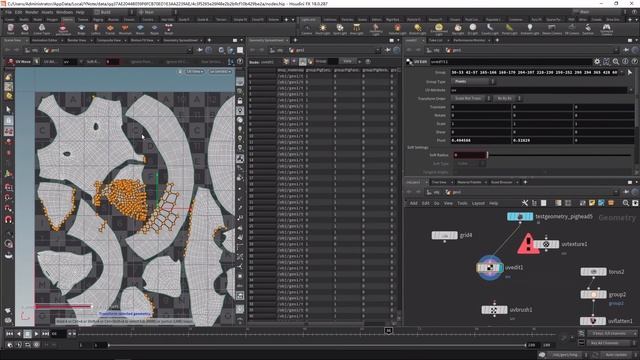640x360 pixels.
Task: Click the network editor tools wrench icon
Action: (x=524, y=203)
